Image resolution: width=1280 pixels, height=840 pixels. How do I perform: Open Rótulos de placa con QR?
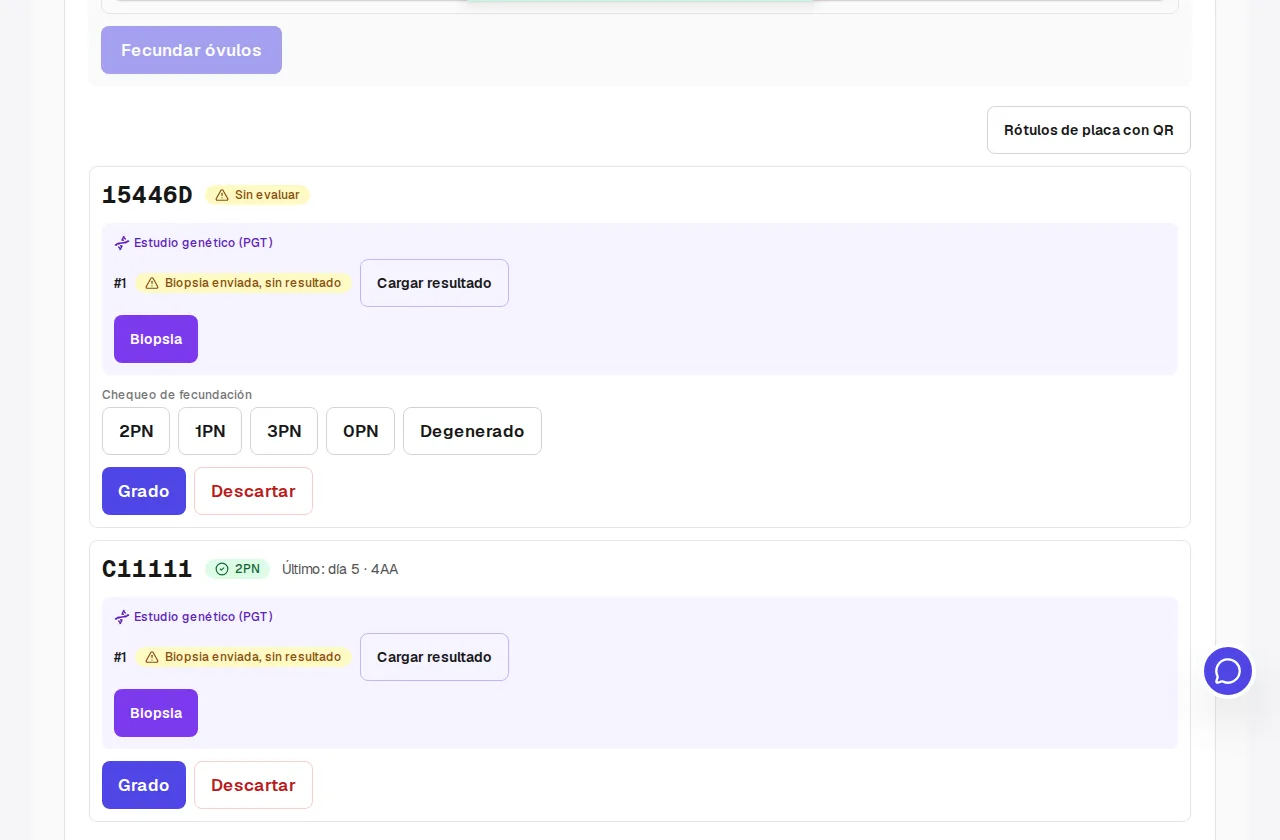point(1089,130)
